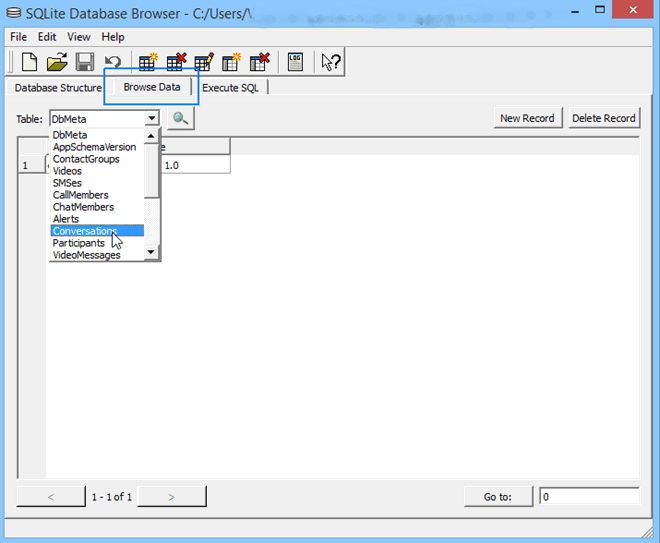Click the New Database toolbar icon
The image size is (660, 543).
pyautogui.click(x=29, y=62)
